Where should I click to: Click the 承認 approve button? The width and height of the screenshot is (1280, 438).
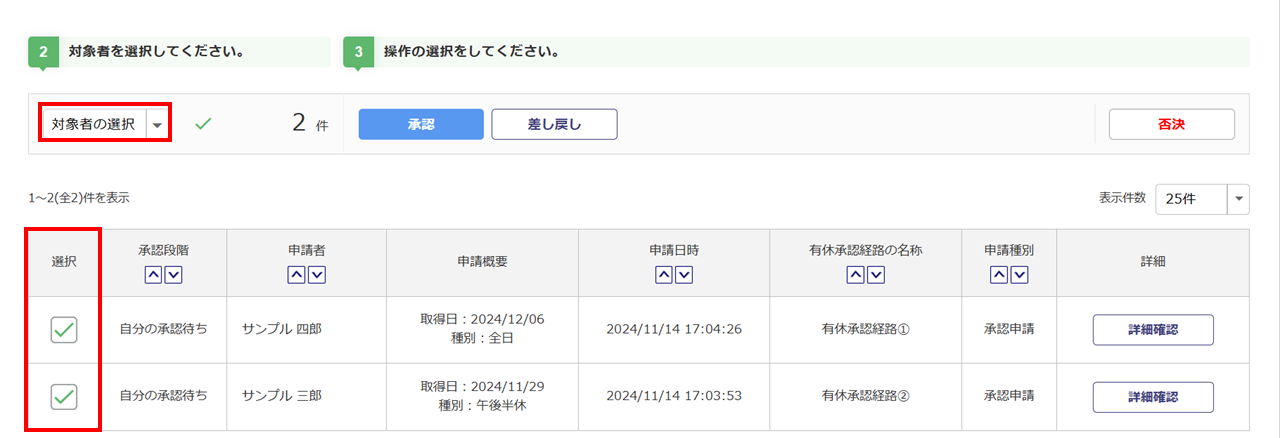tap(421, 124)
